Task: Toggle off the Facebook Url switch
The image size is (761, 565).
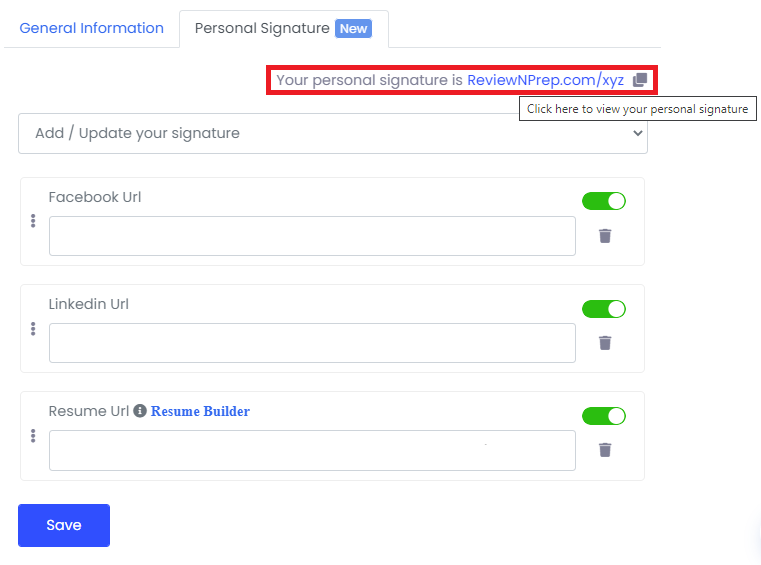Action: pos(604,201)
